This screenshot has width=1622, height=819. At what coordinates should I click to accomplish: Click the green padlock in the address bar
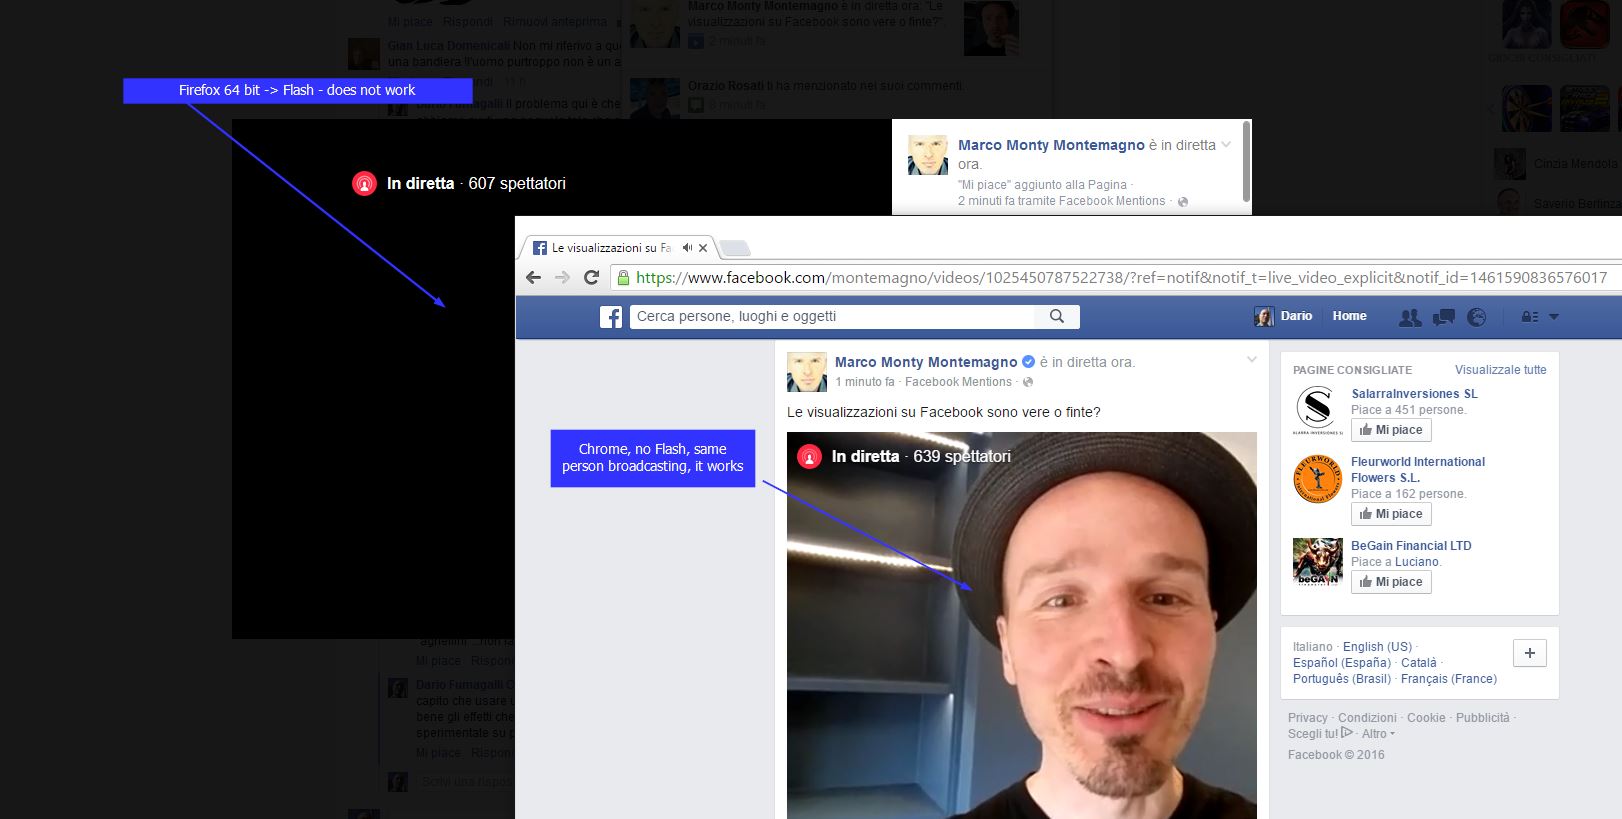coord(623,278)
